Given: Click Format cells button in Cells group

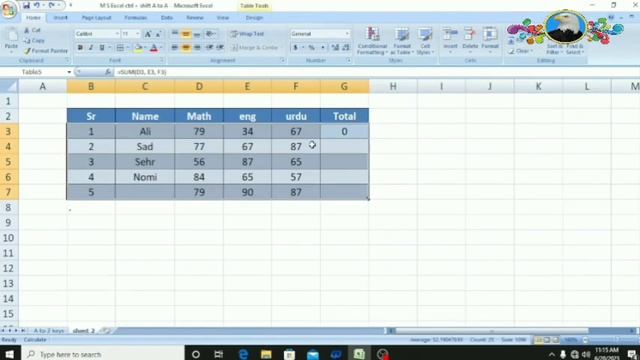Looking at the screenshot, I should tap(490, 39).
